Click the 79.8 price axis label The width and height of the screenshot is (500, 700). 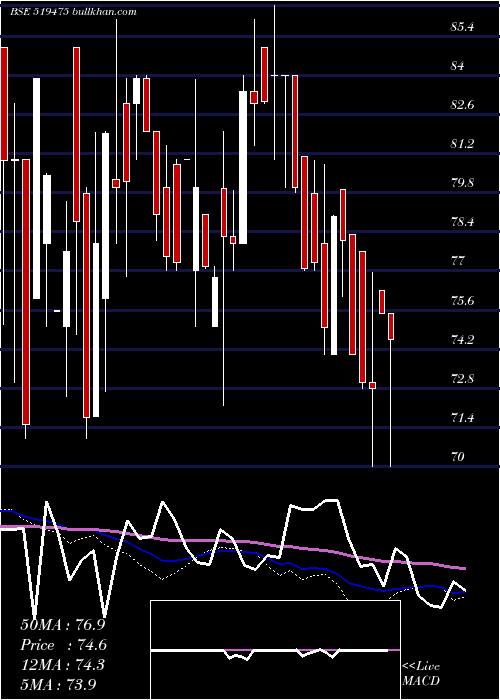coord(462,183)
